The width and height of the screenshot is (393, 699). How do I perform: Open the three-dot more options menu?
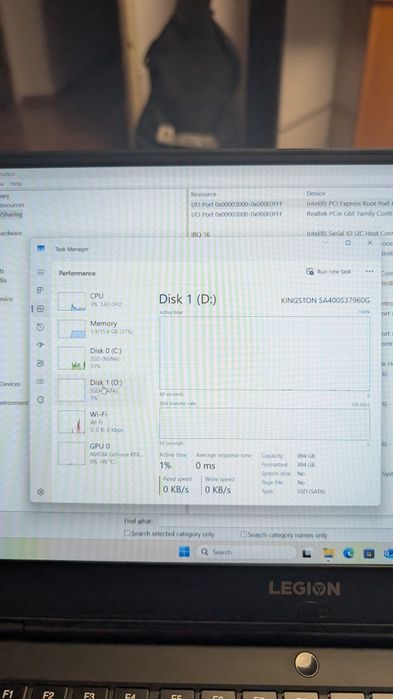point(369,271)
